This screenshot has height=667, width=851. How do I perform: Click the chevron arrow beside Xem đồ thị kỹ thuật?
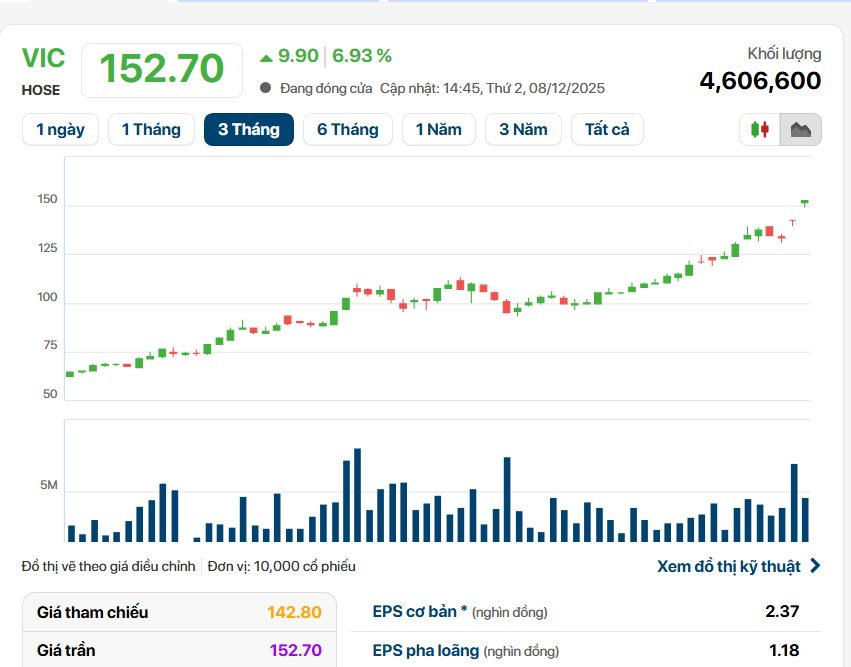815,566
